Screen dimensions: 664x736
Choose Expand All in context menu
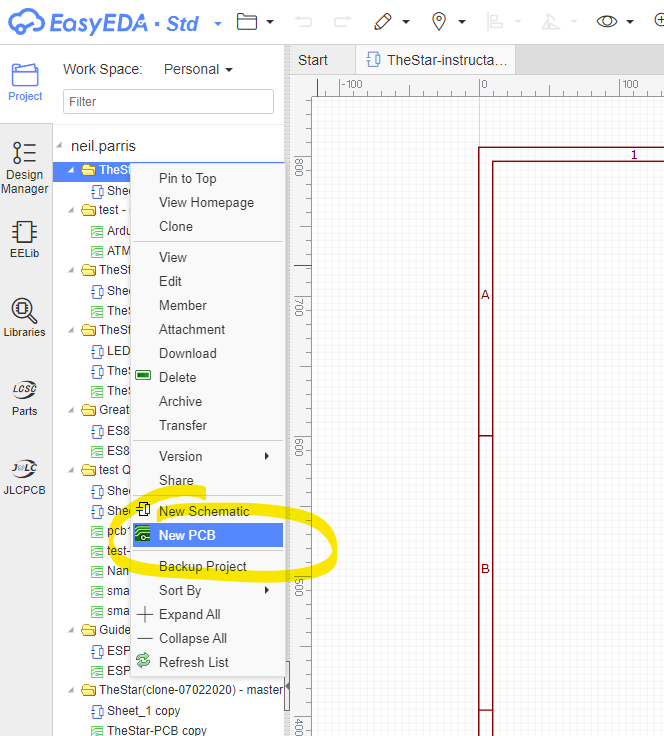click(208, 614)
